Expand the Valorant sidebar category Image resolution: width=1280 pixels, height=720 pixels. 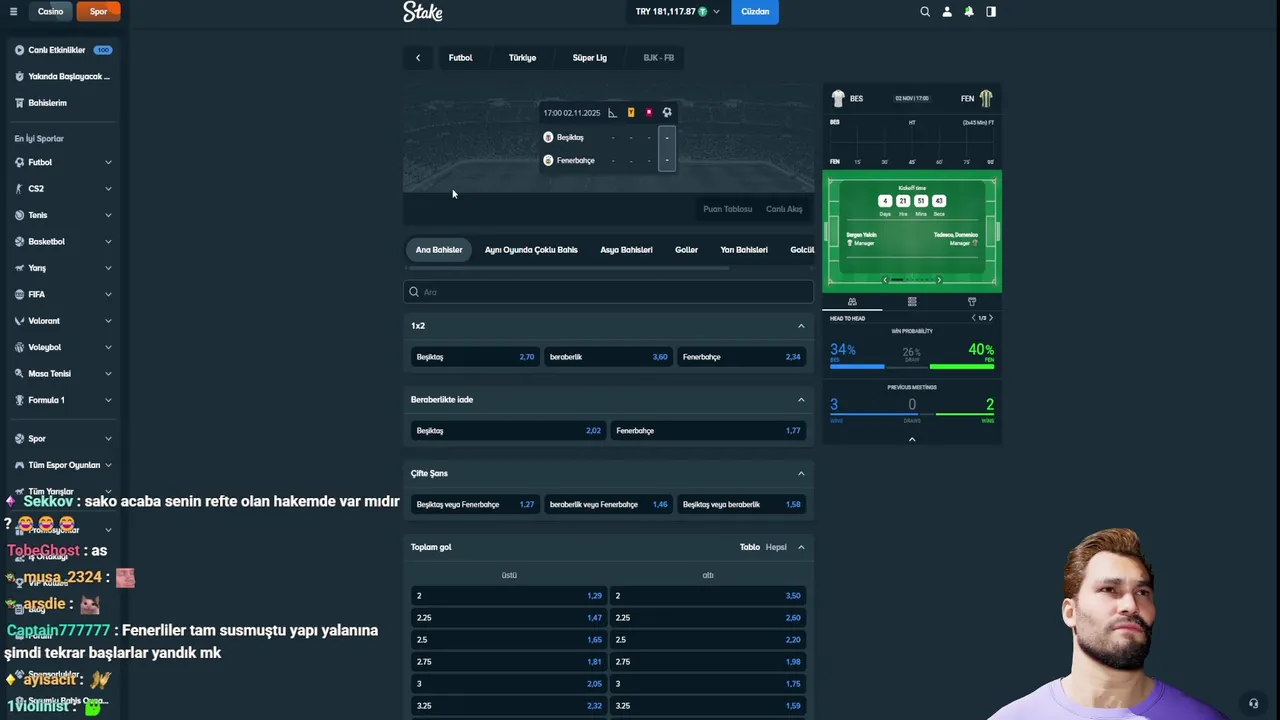[108, 321]
